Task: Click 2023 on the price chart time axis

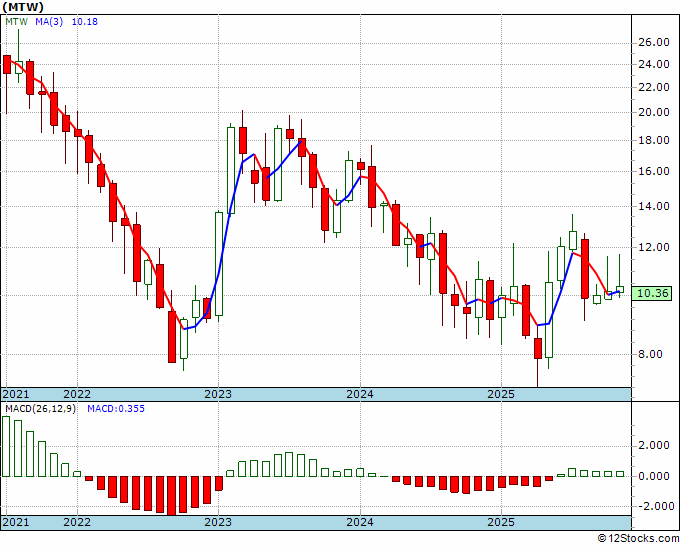Action: pos(218,394)
